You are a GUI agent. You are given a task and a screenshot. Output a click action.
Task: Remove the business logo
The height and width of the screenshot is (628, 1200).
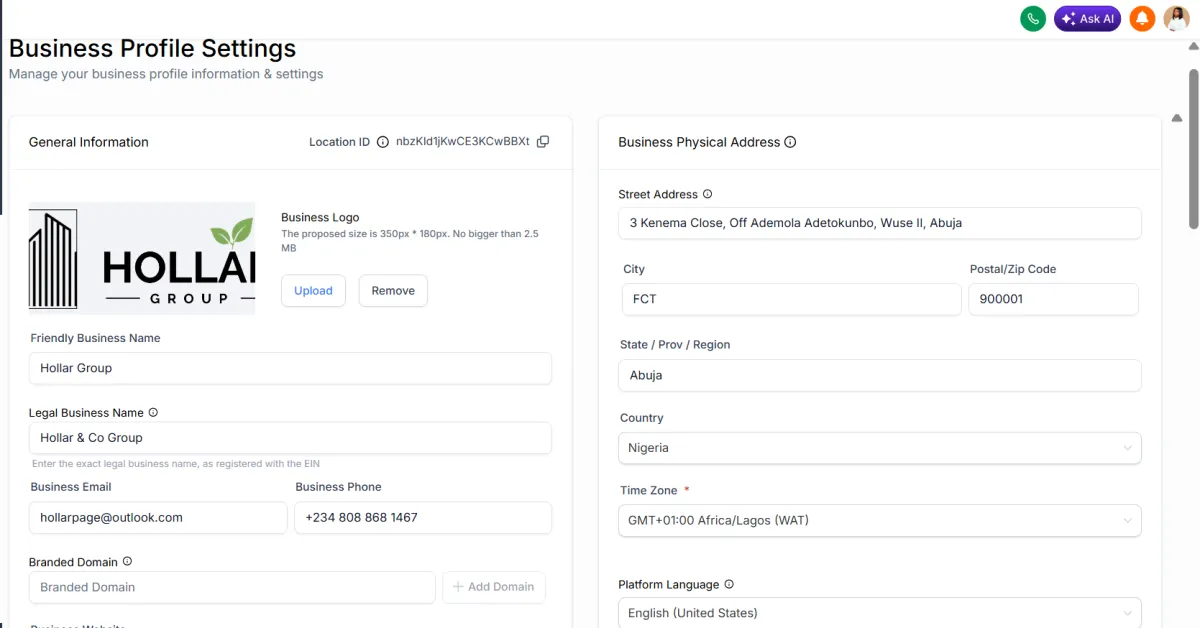coord(393,291)
